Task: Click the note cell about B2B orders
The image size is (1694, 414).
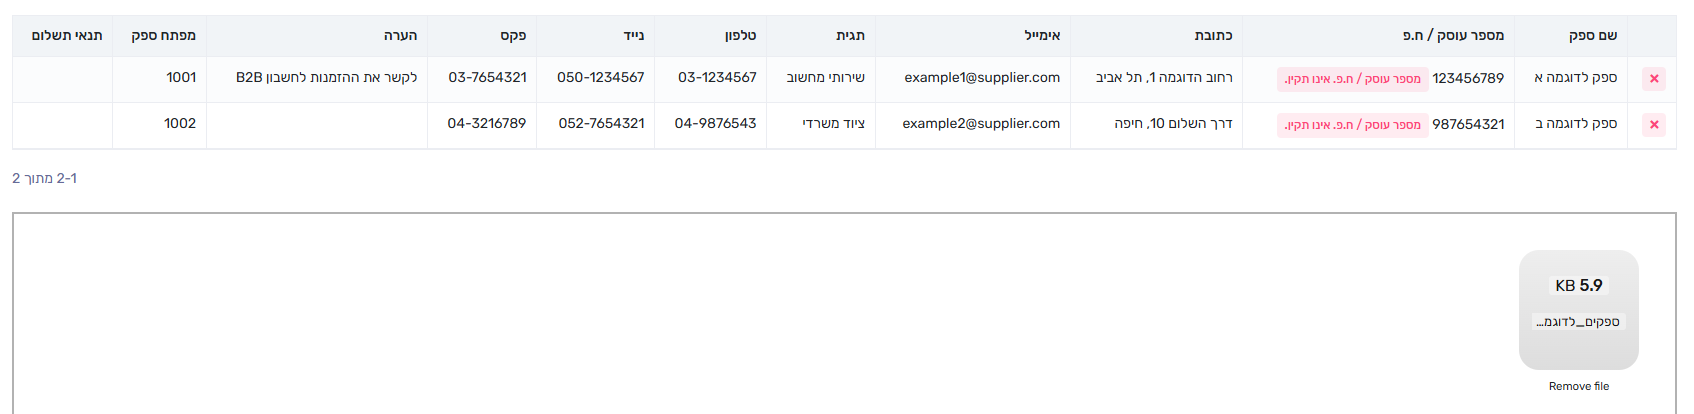Action: 317,79
